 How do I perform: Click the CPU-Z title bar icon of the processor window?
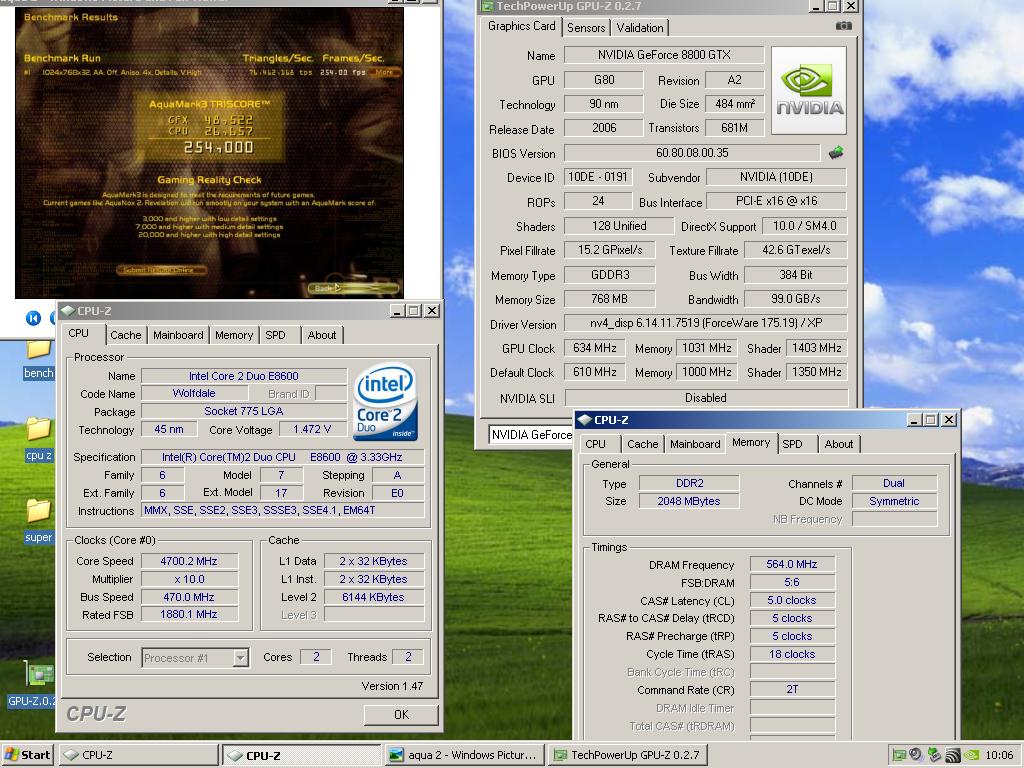(x=68, y=311)
